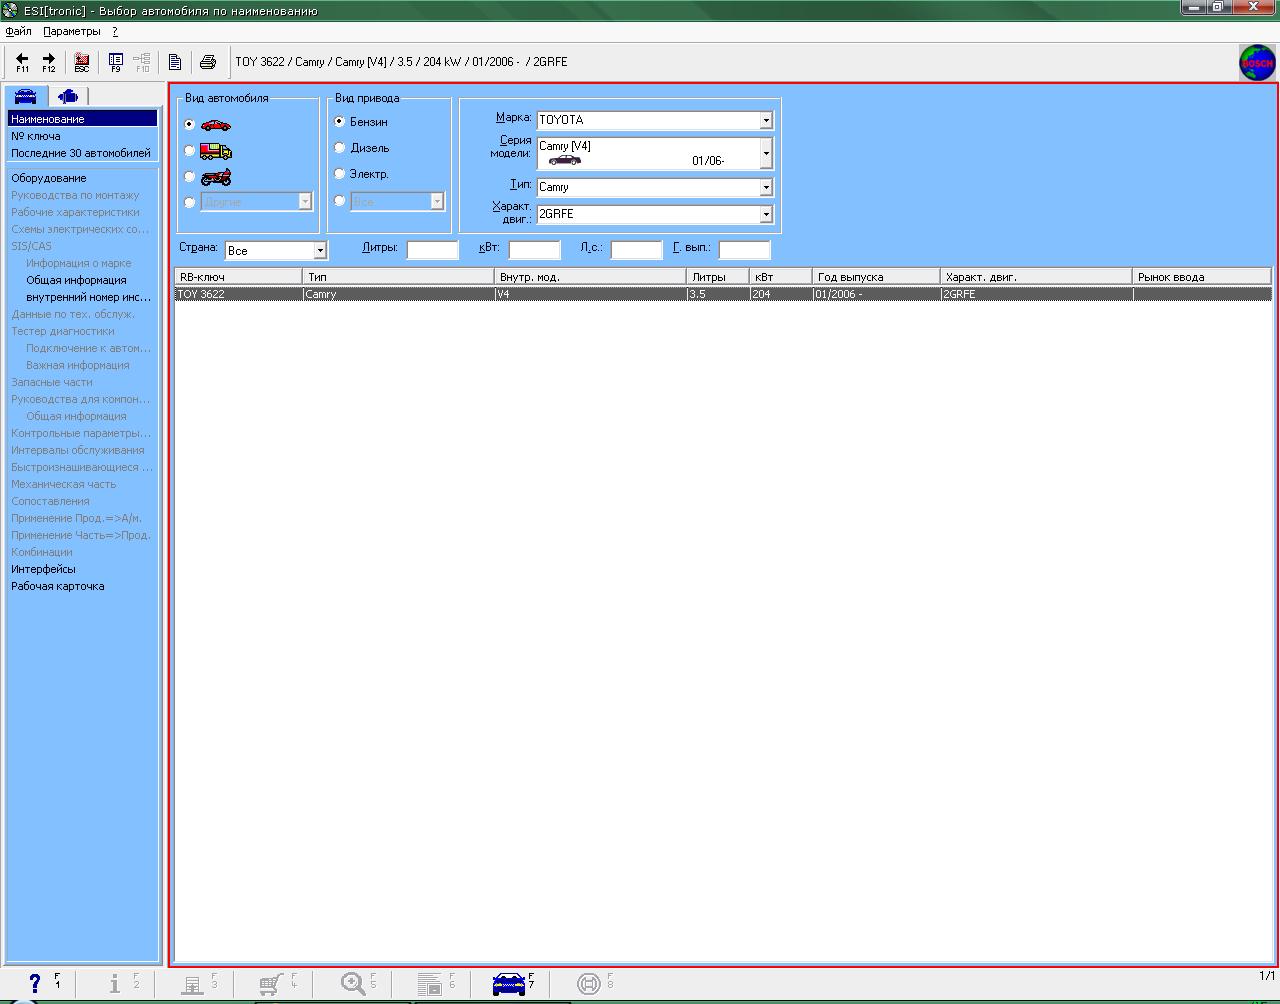Image resolution: width=1280 pixels, height=1004 pixels.
Task: Select the Электр. drive radio button
Action: [x=340, y=174]
